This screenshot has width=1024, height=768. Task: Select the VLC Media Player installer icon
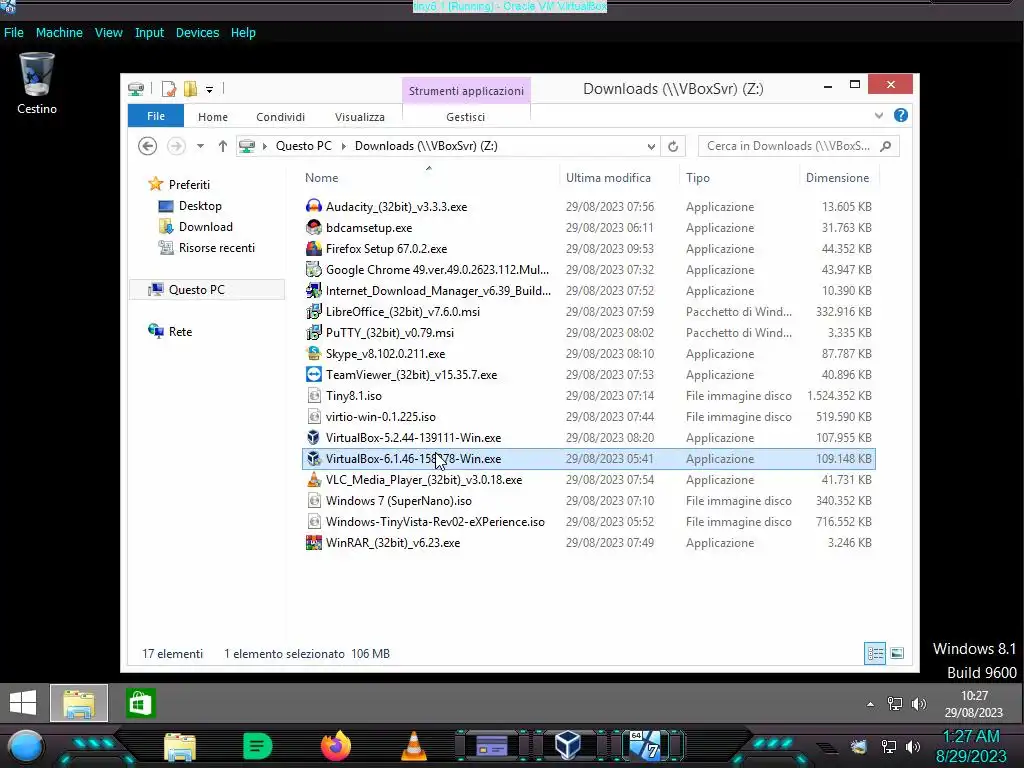(x=313, y=479)
